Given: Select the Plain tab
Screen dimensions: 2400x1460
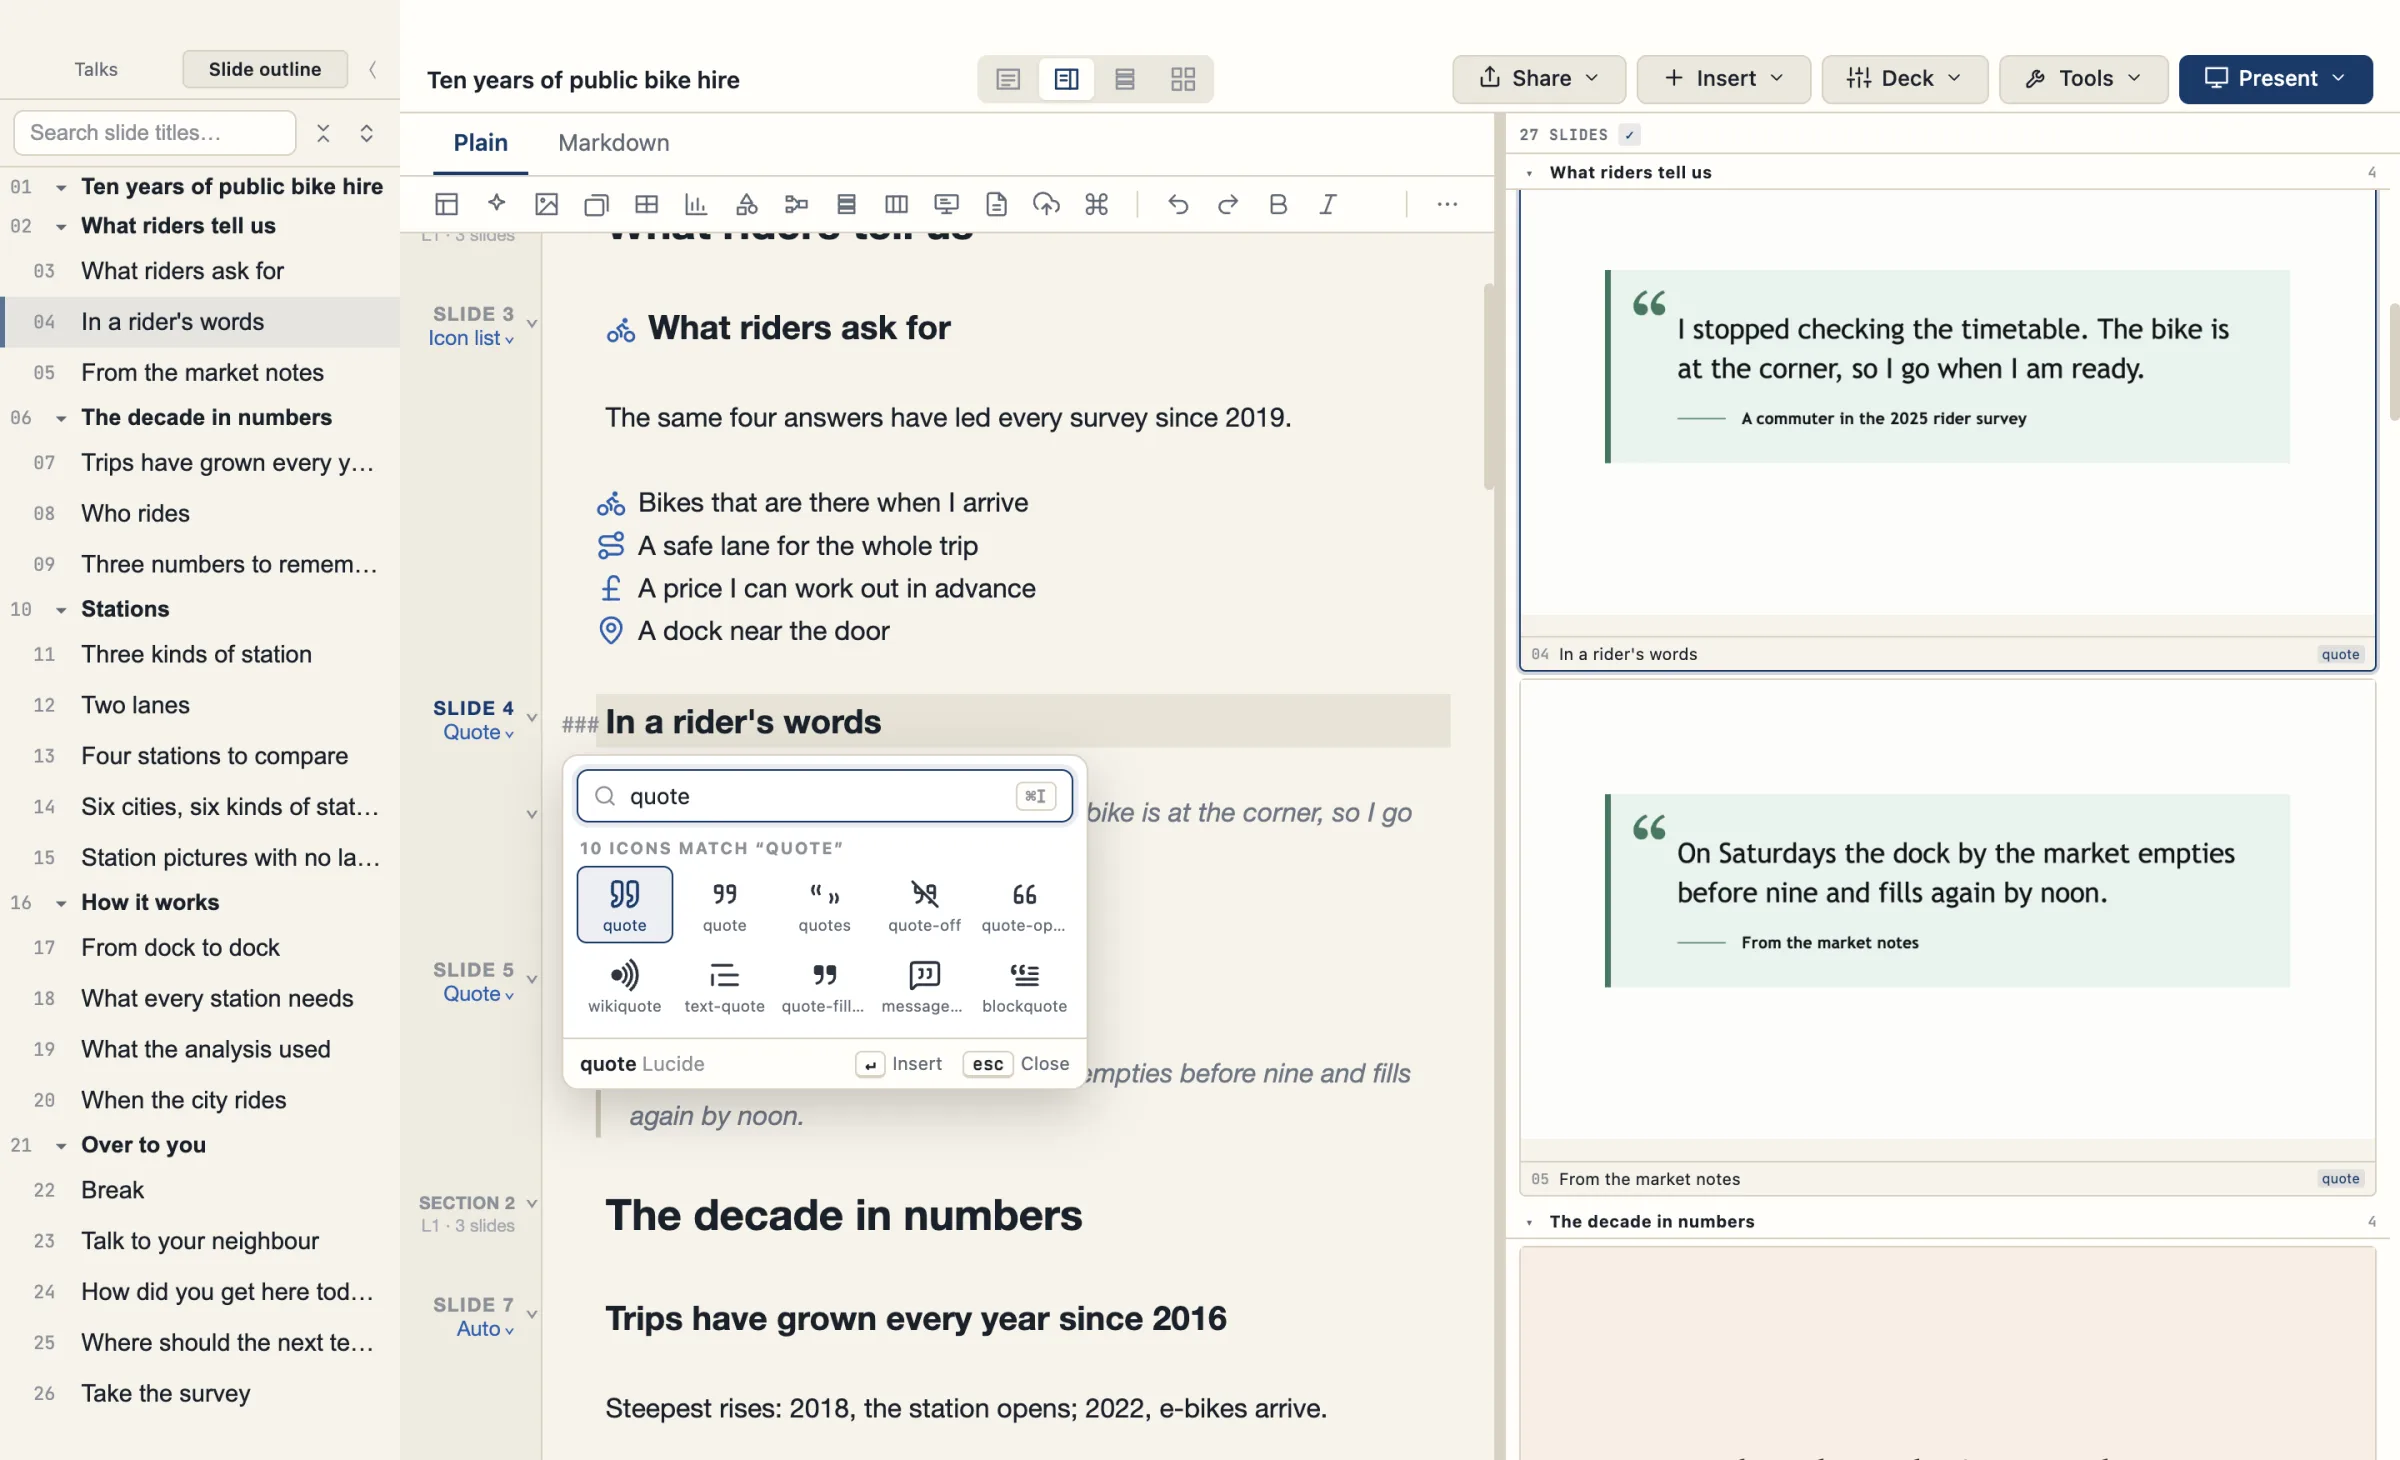Looking at the screenshot, I should (480, 143).
